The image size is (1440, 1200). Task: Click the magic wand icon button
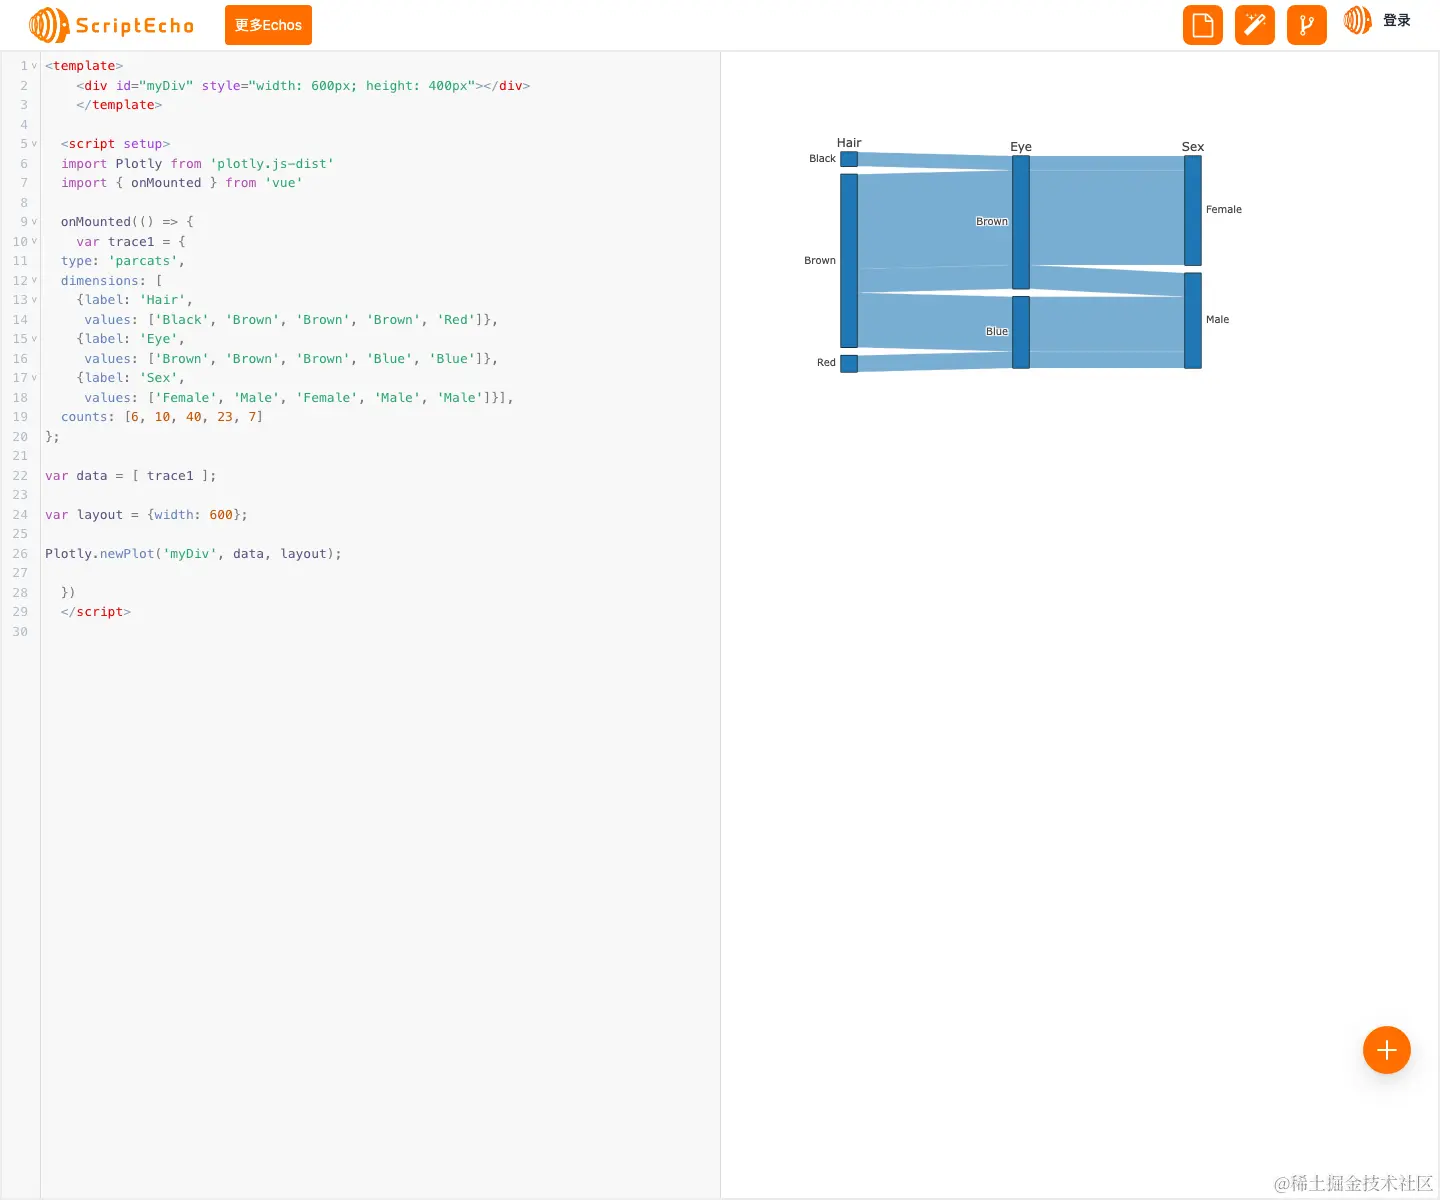[1255, 25]
